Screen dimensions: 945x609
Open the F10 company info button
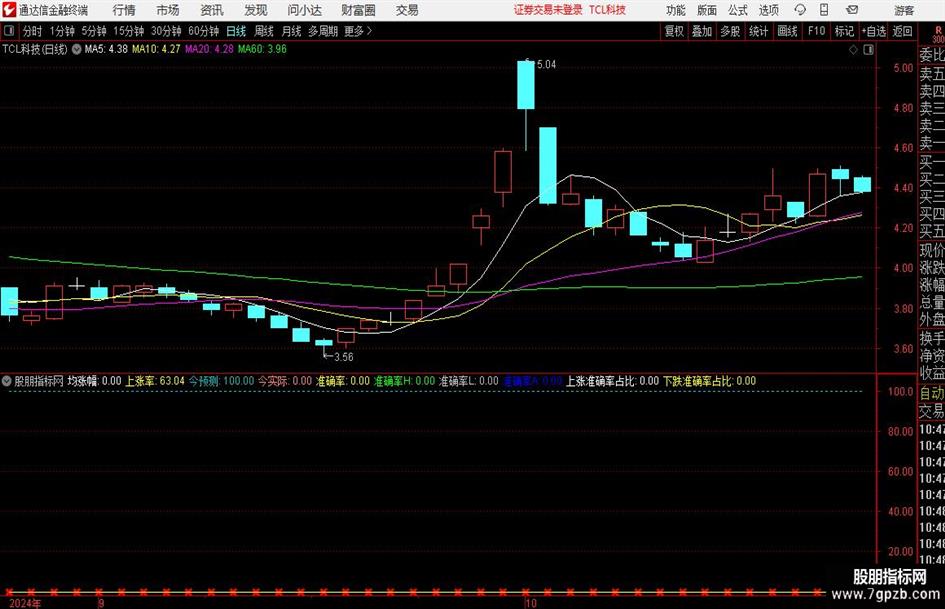(x=816, y=31)
